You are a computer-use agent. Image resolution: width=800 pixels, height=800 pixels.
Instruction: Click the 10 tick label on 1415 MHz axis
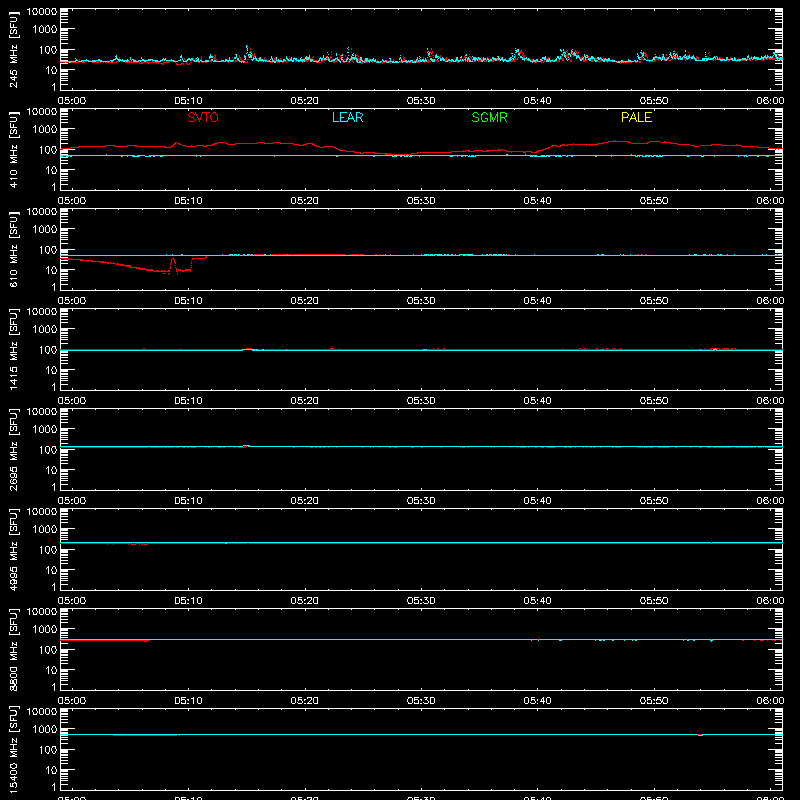[51, 370]
